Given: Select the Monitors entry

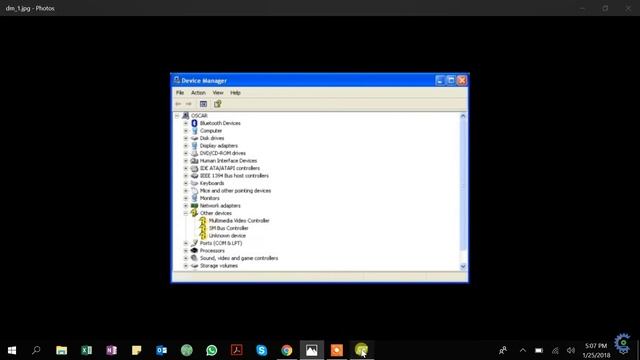Looking at the screenshot, I should [210, 198].
